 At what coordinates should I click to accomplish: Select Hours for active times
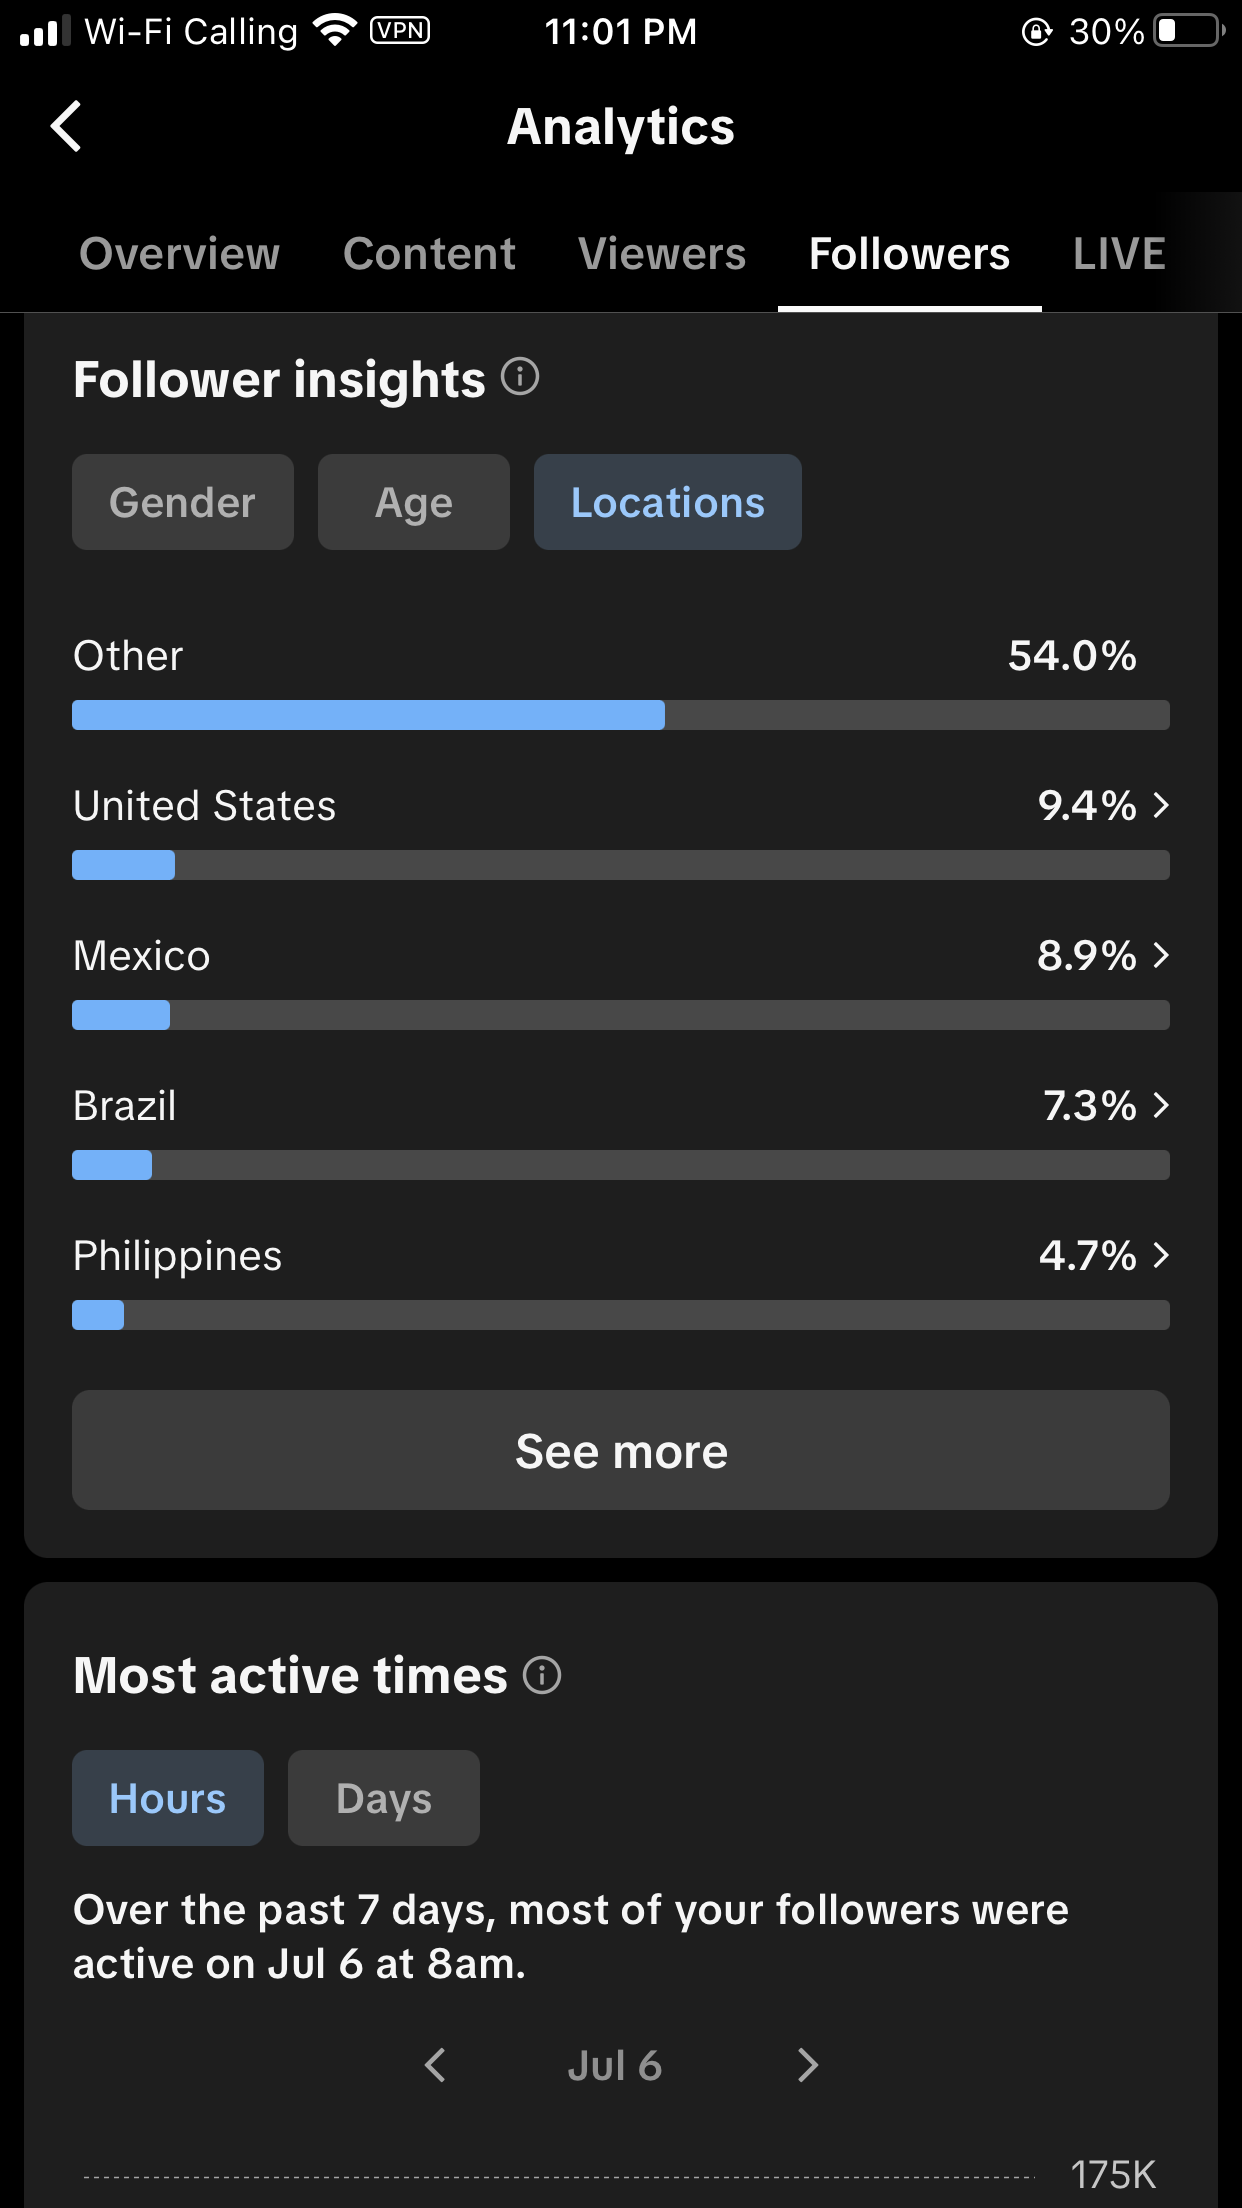coord(168,1798)
